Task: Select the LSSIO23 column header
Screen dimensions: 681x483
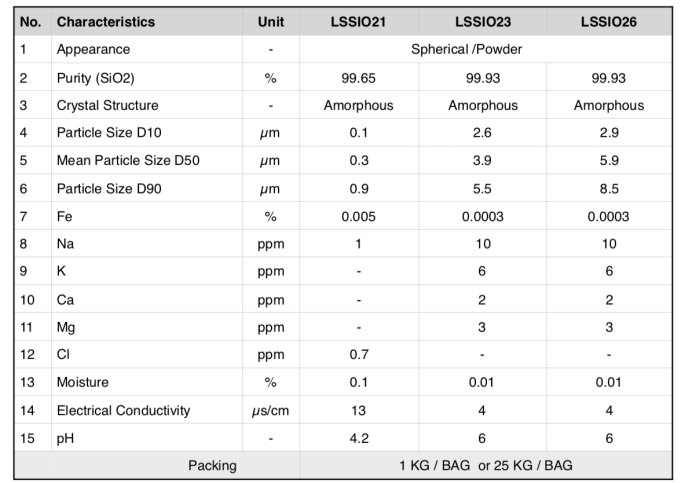Action: pos(482,21)
